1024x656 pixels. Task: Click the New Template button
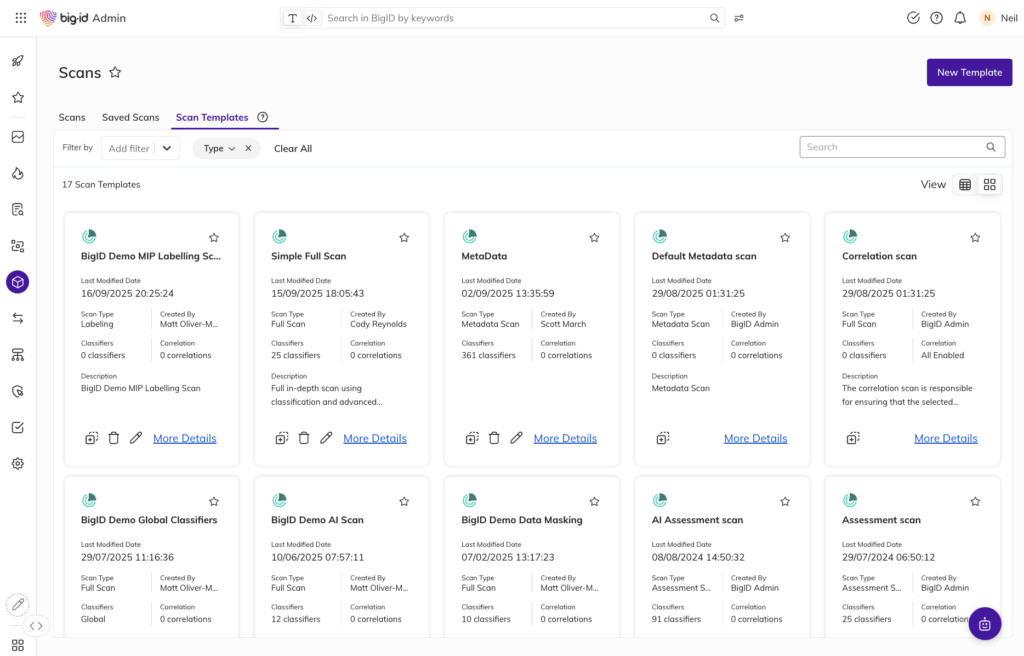tap(969, 72)
